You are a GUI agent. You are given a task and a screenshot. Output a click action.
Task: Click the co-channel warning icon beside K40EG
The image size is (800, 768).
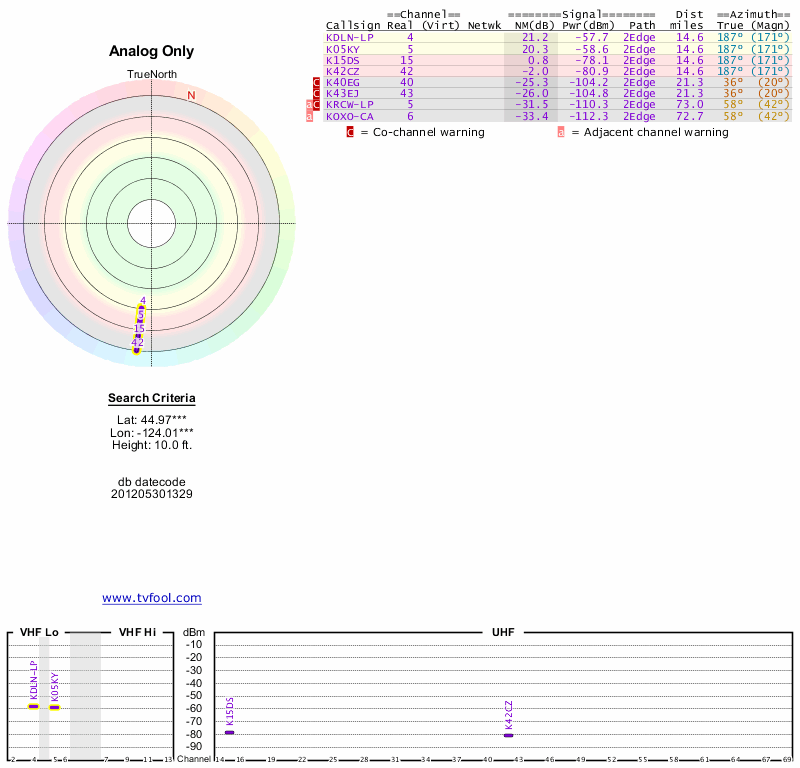[317, 82]
